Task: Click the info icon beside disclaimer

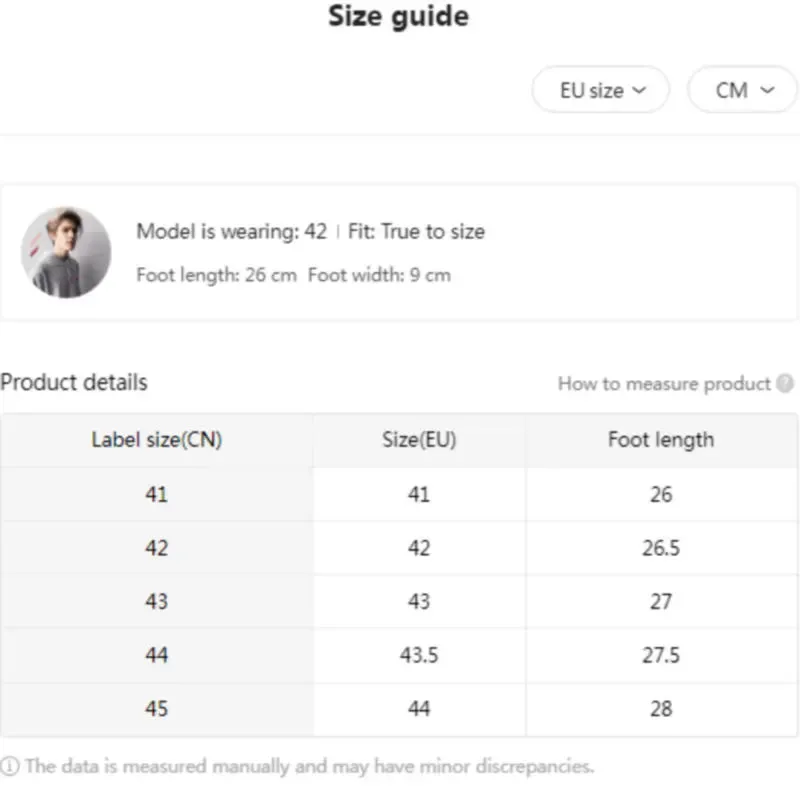Action: tap(10, 766)
